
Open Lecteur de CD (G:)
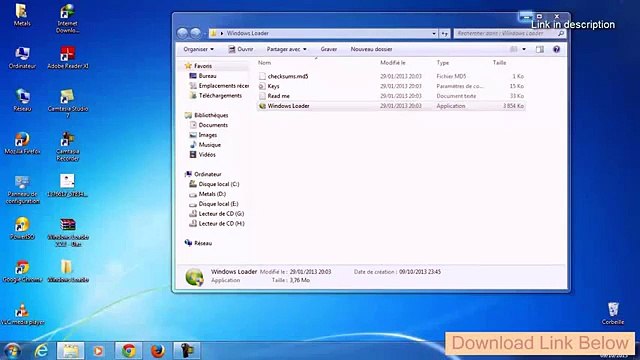point(221,213)
